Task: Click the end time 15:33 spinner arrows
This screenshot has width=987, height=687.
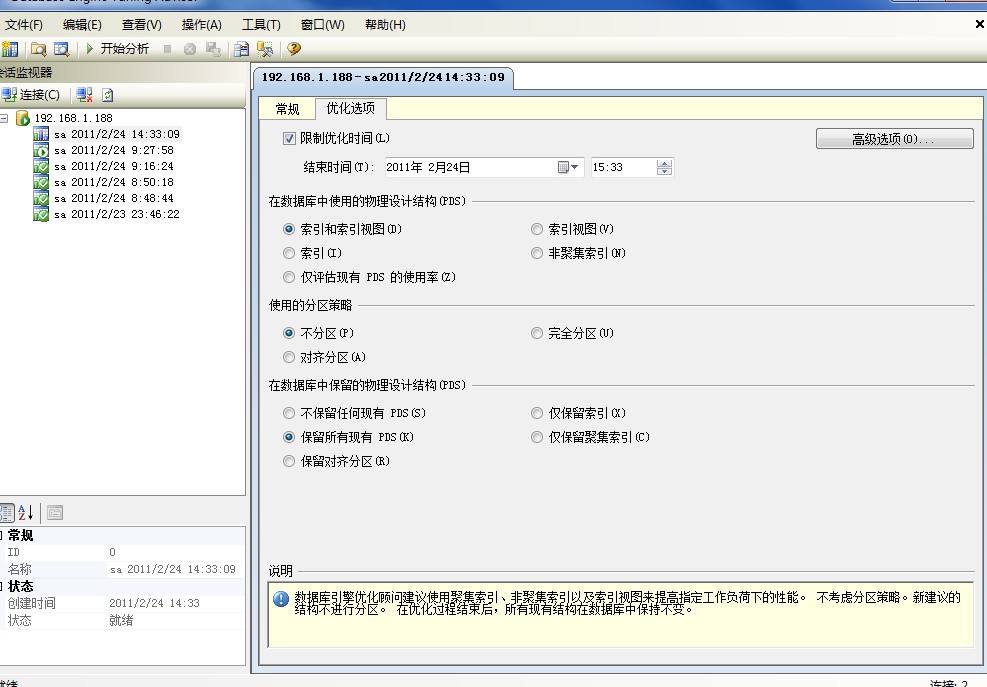Action: (665, 168)
